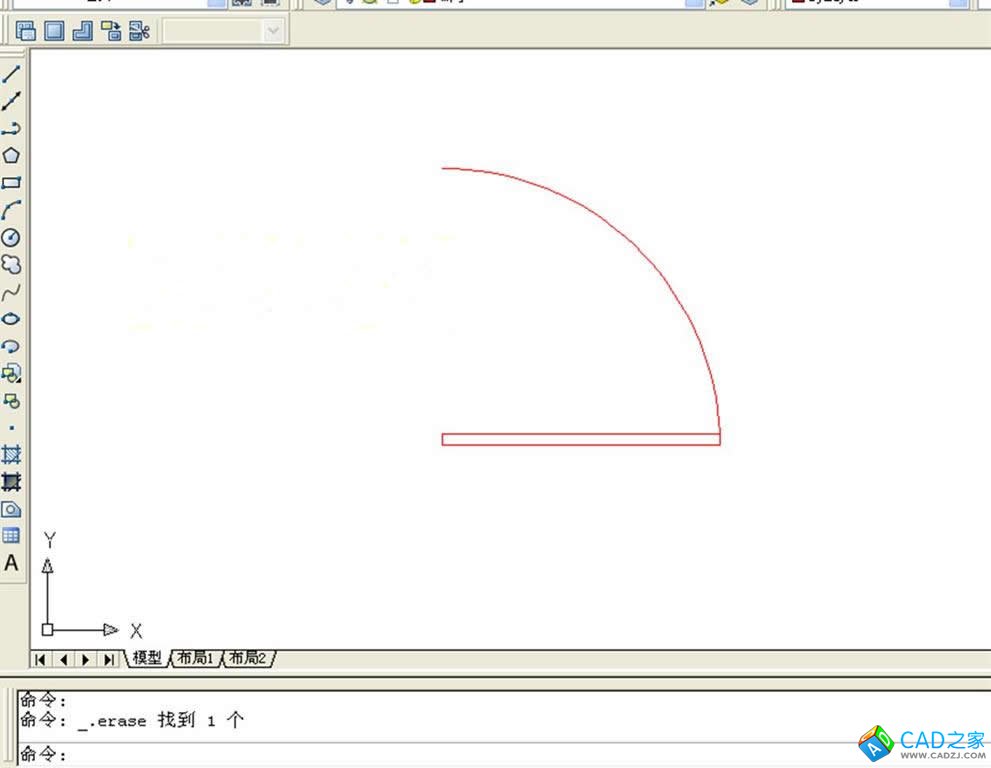The height and width of the screenshot is (768, 991).
Task: Jump to the first layout tab arrow
Action: click(41, 659)
